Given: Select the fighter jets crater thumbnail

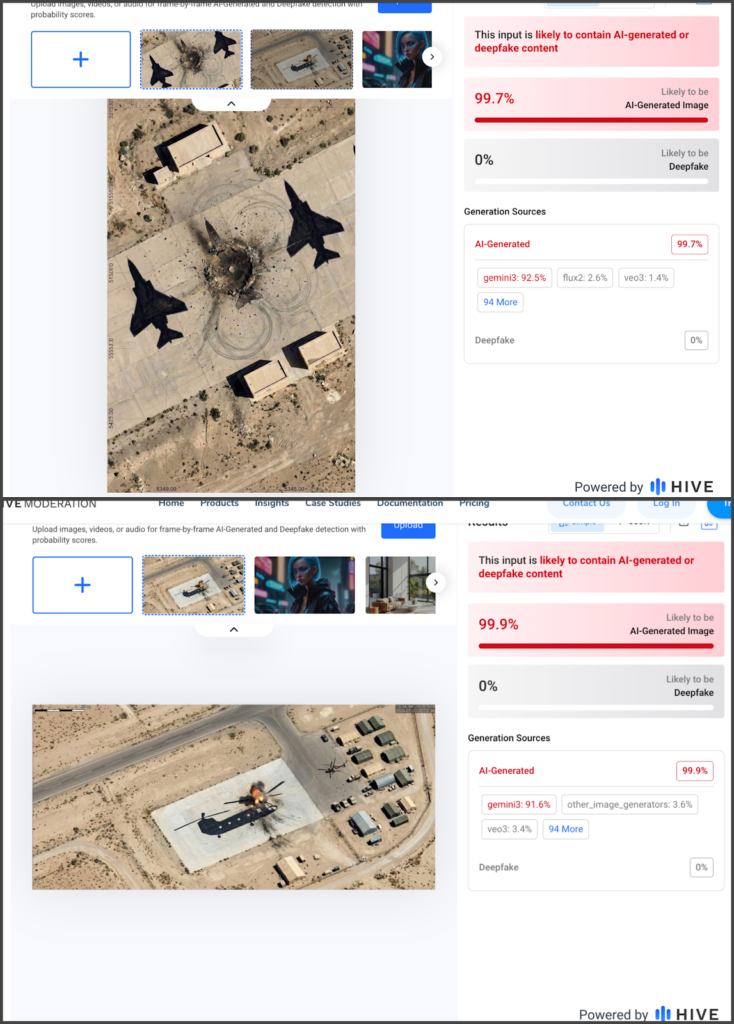Looking at the screenshot, I should [191, 59].
